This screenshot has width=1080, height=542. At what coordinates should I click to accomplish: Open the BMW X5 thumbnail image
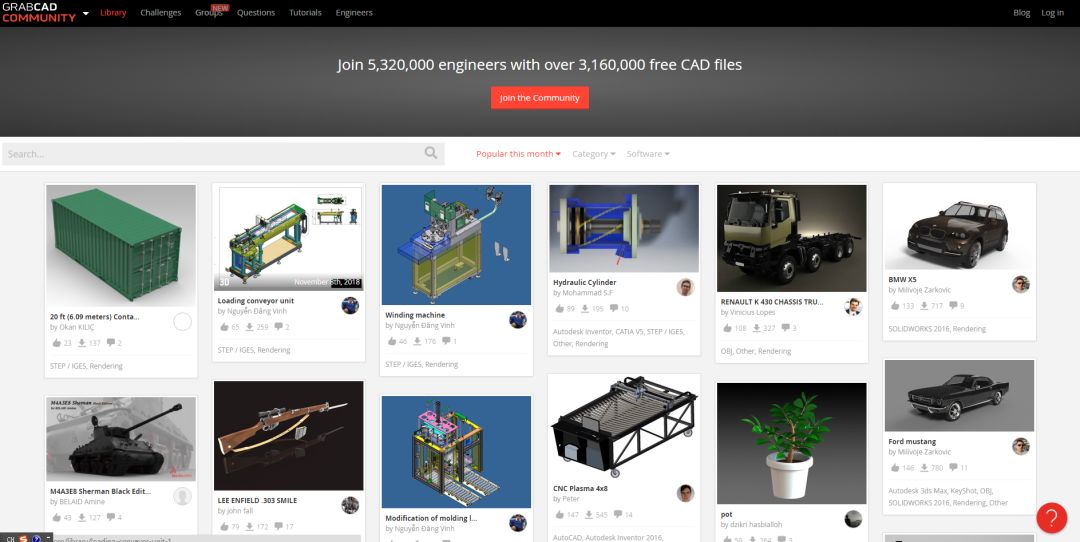click(x=959, y=227)
